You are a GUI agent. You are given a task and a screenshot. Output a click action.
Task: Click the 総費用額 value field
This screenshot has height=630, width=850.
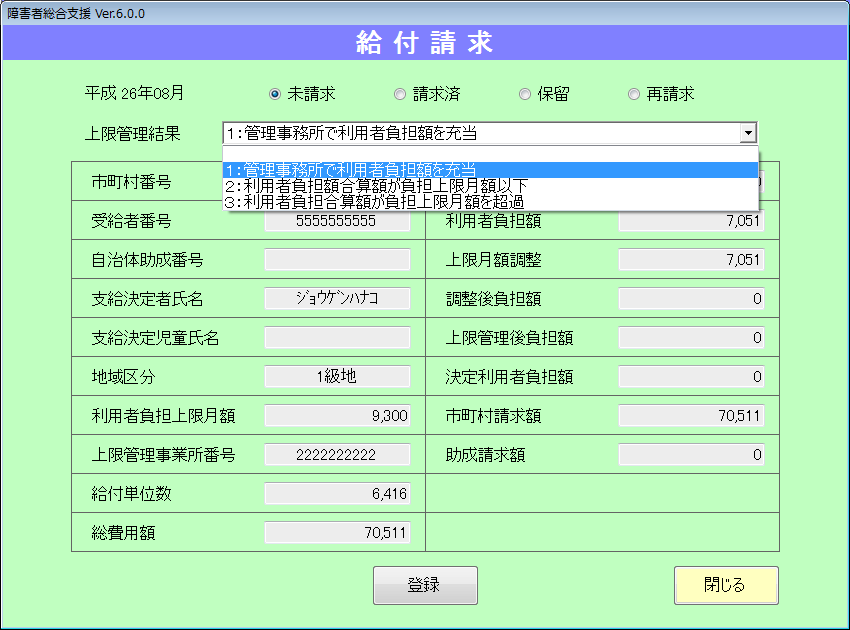point(337,533)
